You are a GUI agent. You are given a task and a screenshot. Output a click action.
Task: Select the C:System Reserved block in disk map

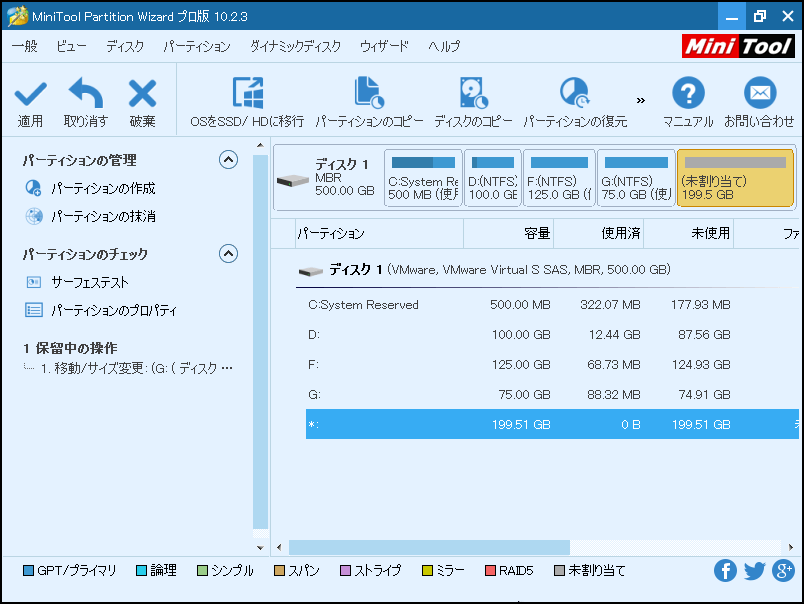coord(423,178)
